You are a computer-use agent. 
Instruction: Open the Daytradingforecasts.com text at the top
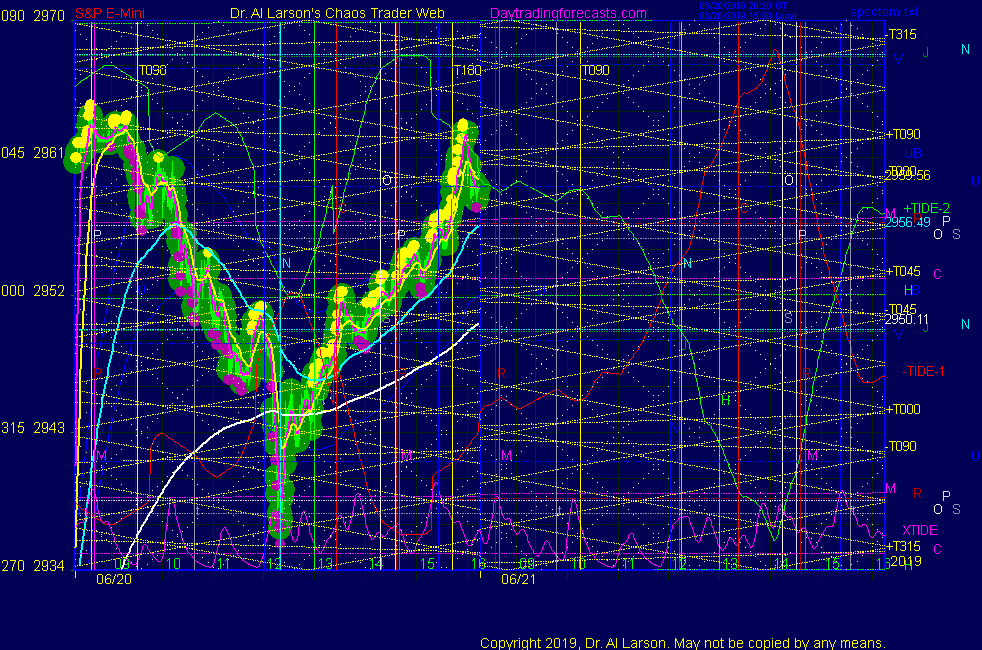coord(568,14)
